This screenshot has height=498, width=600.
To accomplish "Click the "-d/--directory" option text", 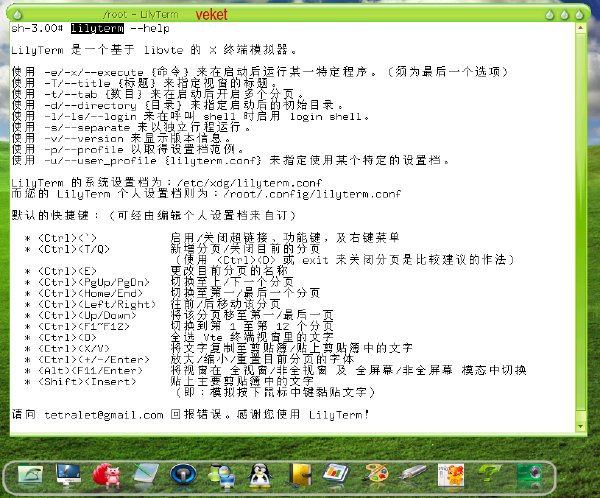I will click(x=90, y=106).
